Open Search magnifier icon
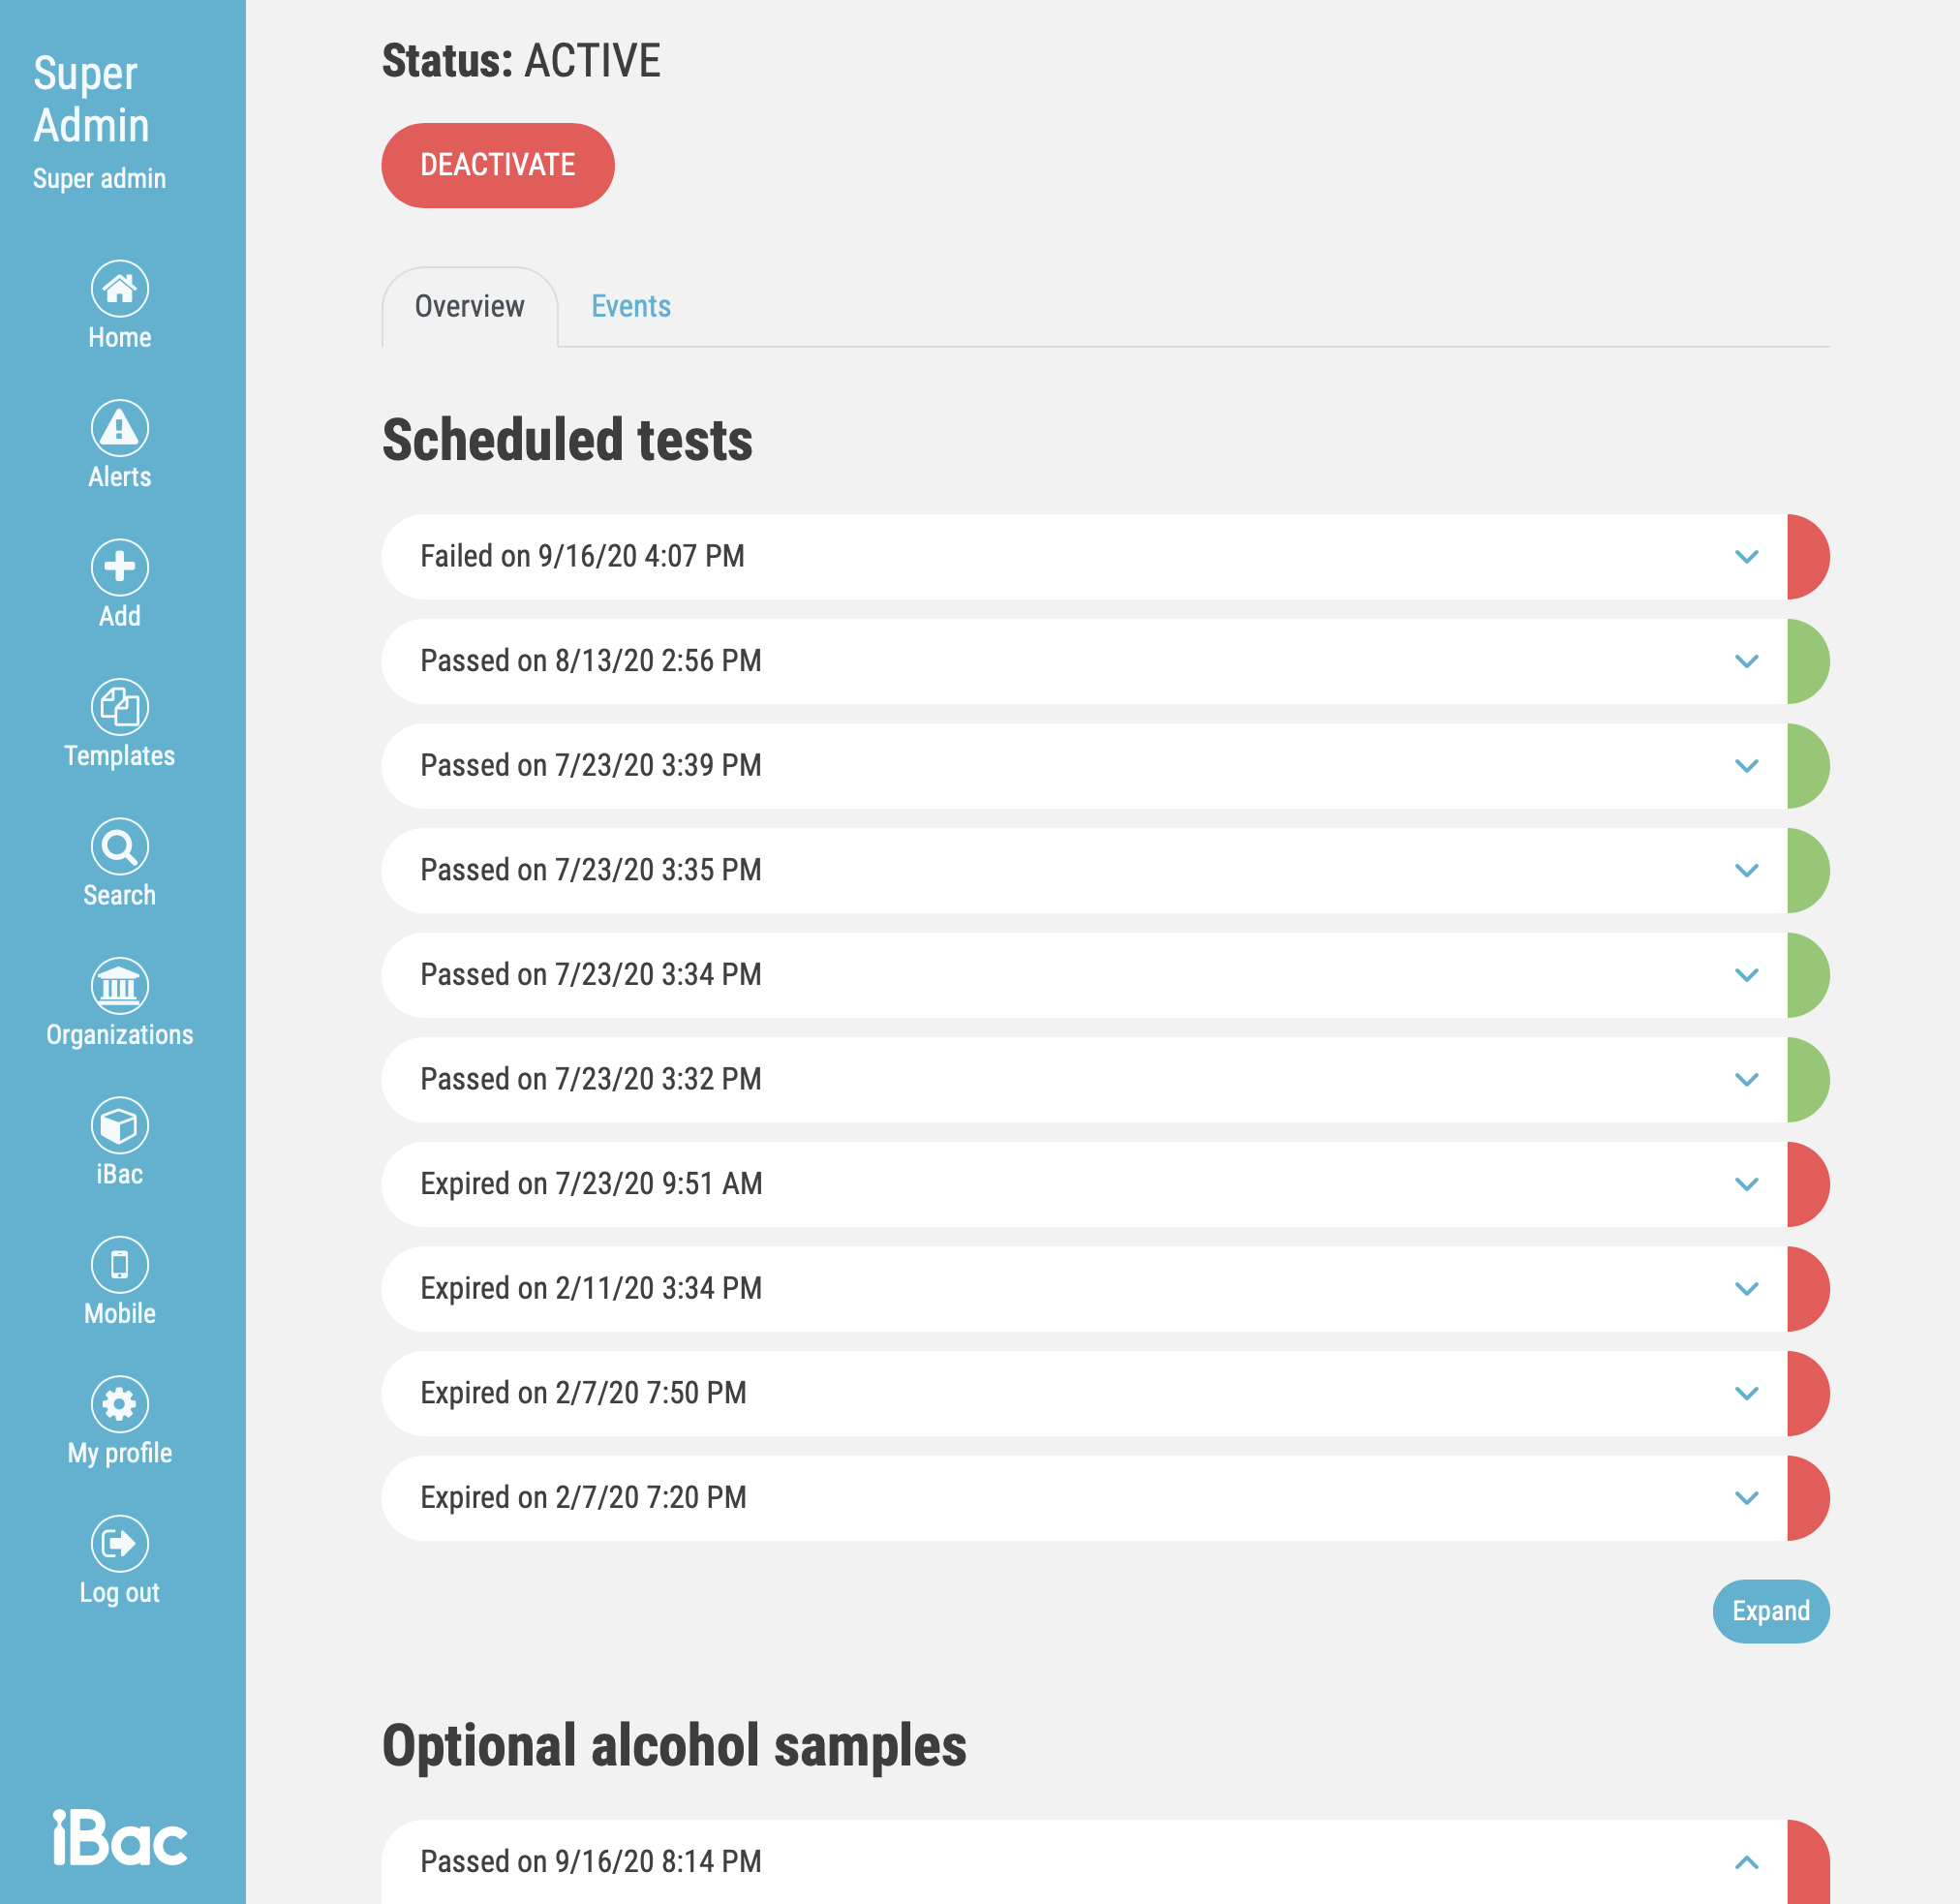 (120, 846)
